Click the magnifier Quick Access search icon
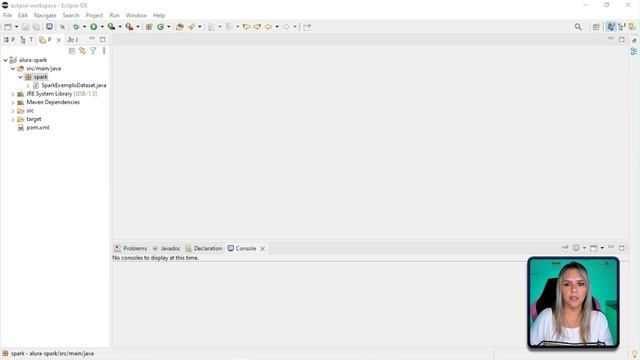 [x=578, y=27]
